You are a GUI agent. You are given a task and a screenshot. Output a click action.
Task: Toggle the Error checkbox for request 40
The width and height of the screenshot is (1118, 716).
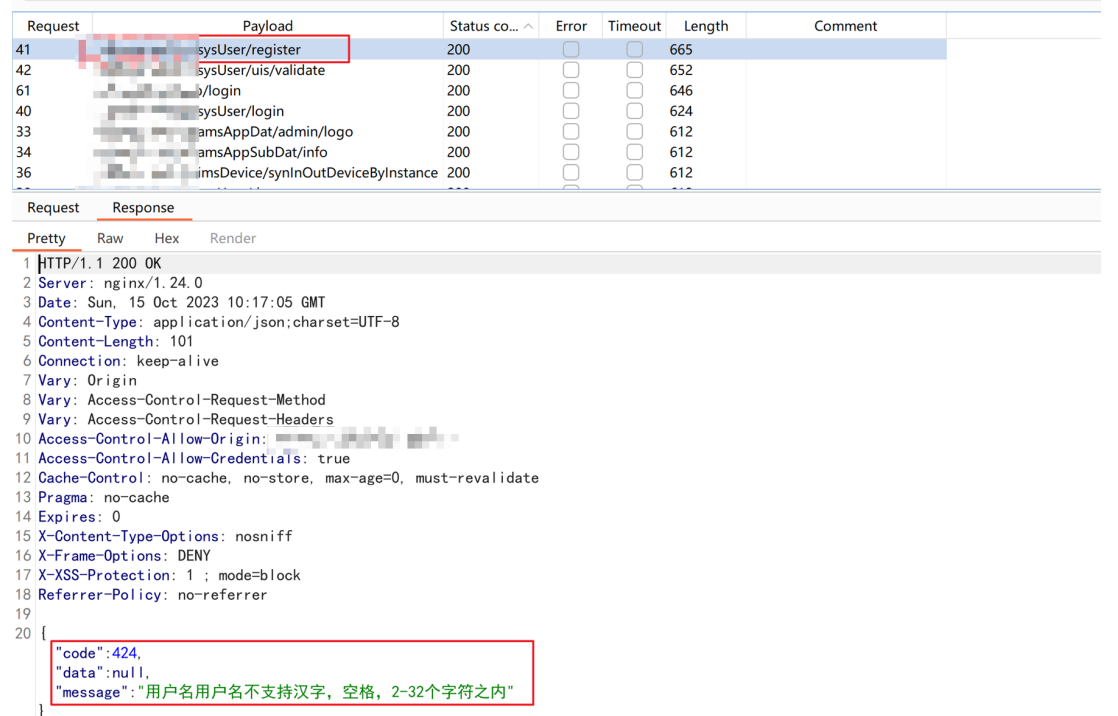(570, 111)
